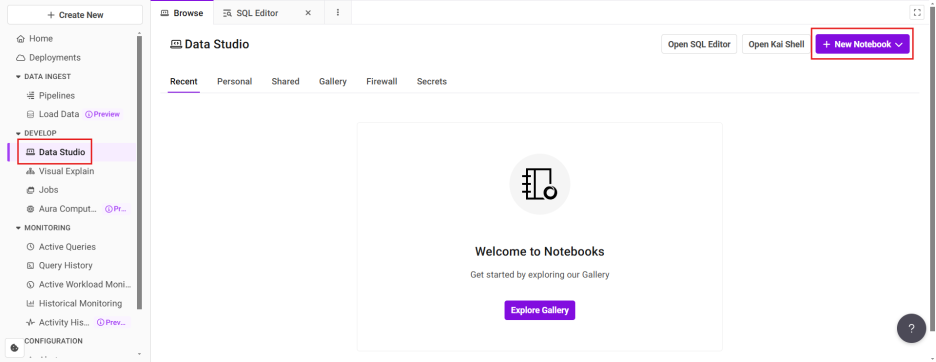Click the Create New button
Image resolution: width=936 pixels, height=362 pixels.
[75, 15]
